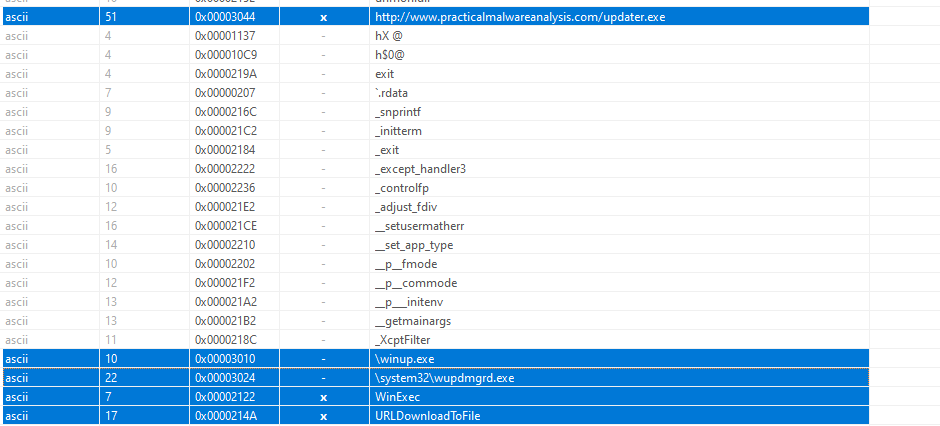Select the `.rdata string row
Screen dimensions: 940x426
click(x=390, y=93)
